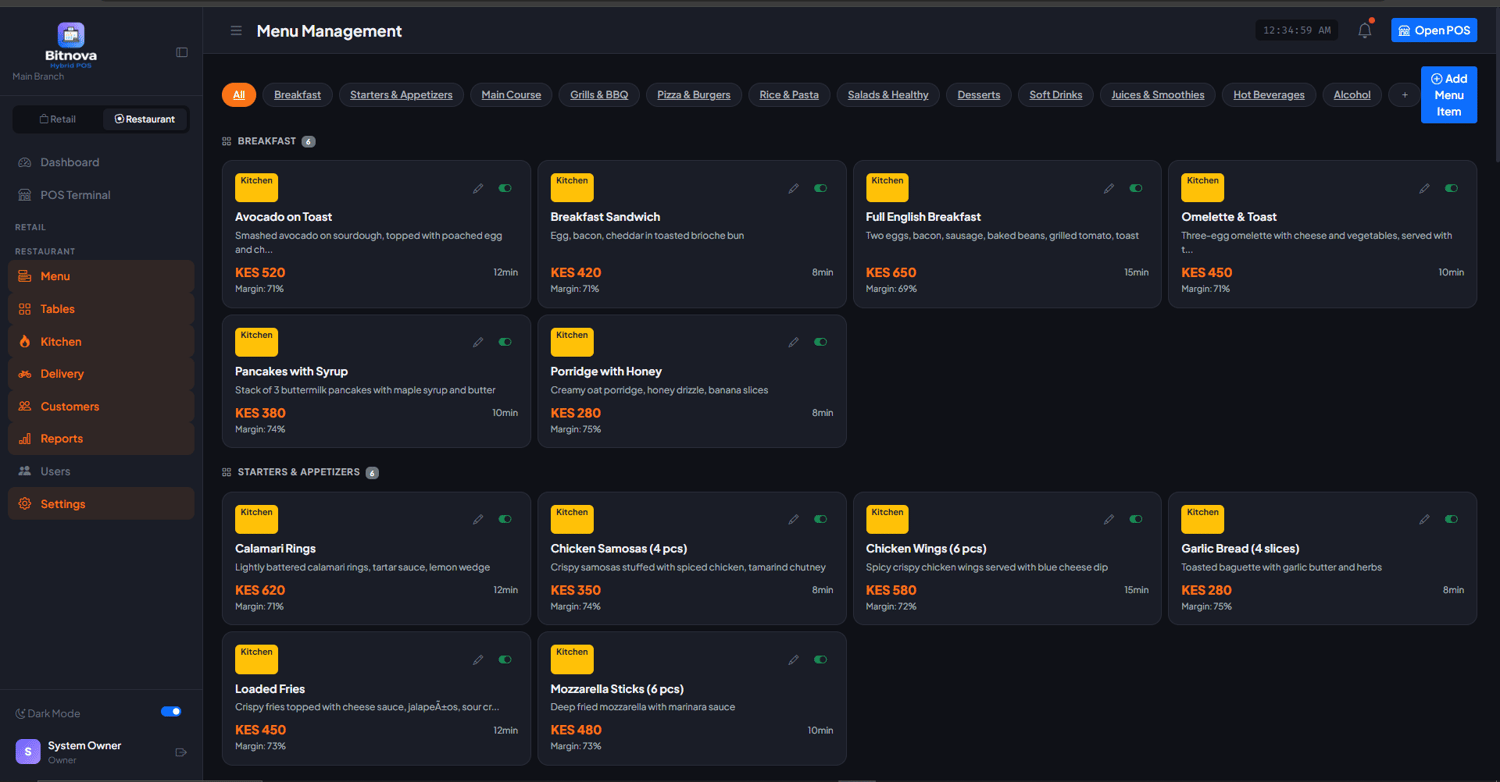Toggle availability of Breakfast Sandwich
Viewport: 1500px width, 782px height.
pyautogui.click(x=820, y=188)
